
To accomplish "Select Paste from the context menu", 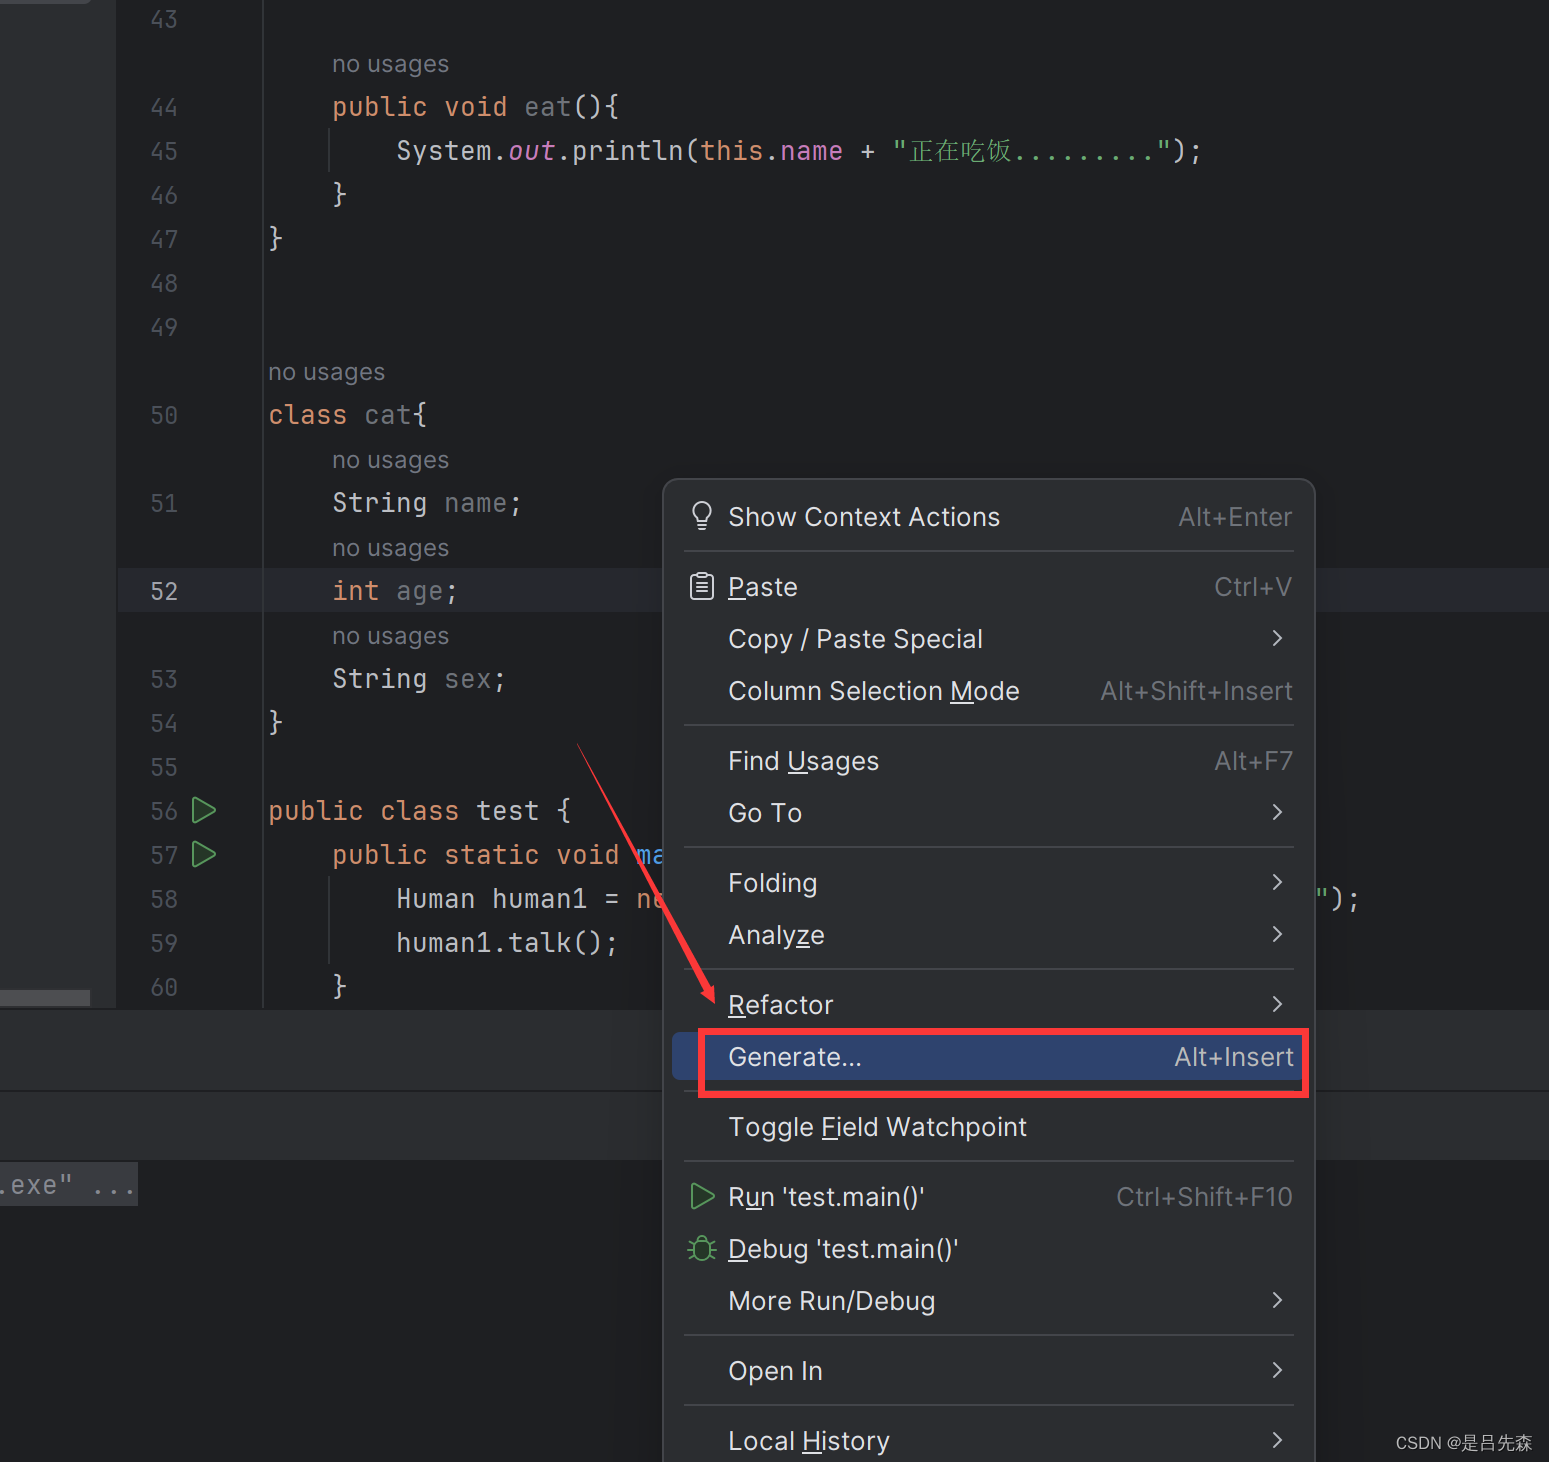I will [989, 587].
